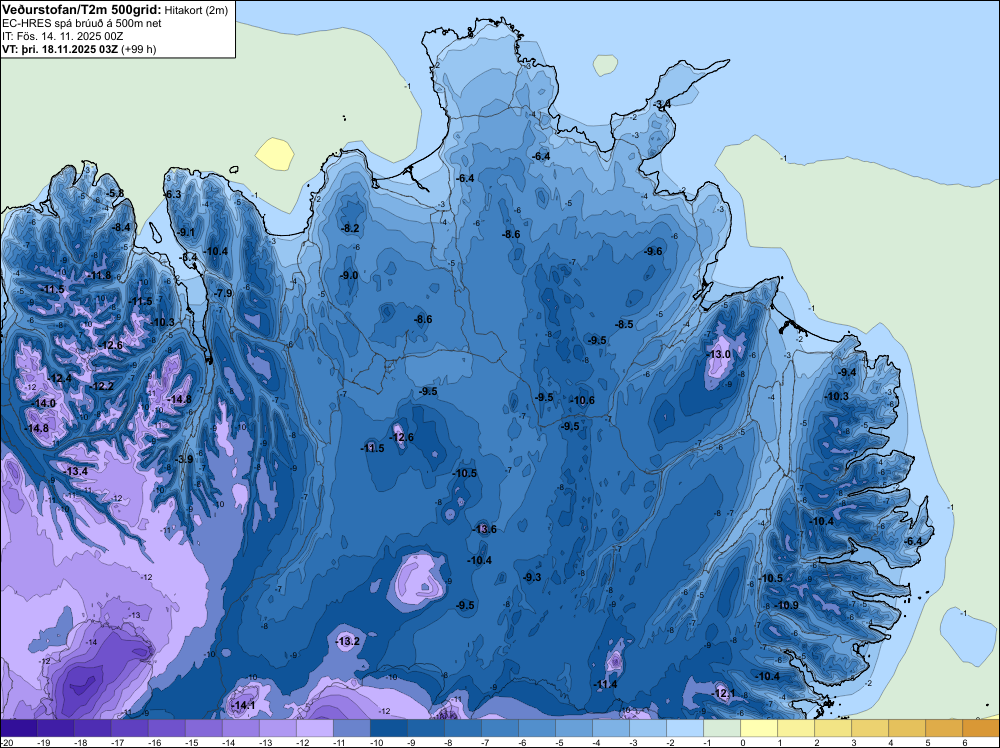Click the legend swatch between -10 and -9
1000x748 pixels.
[x=388, y=728]
